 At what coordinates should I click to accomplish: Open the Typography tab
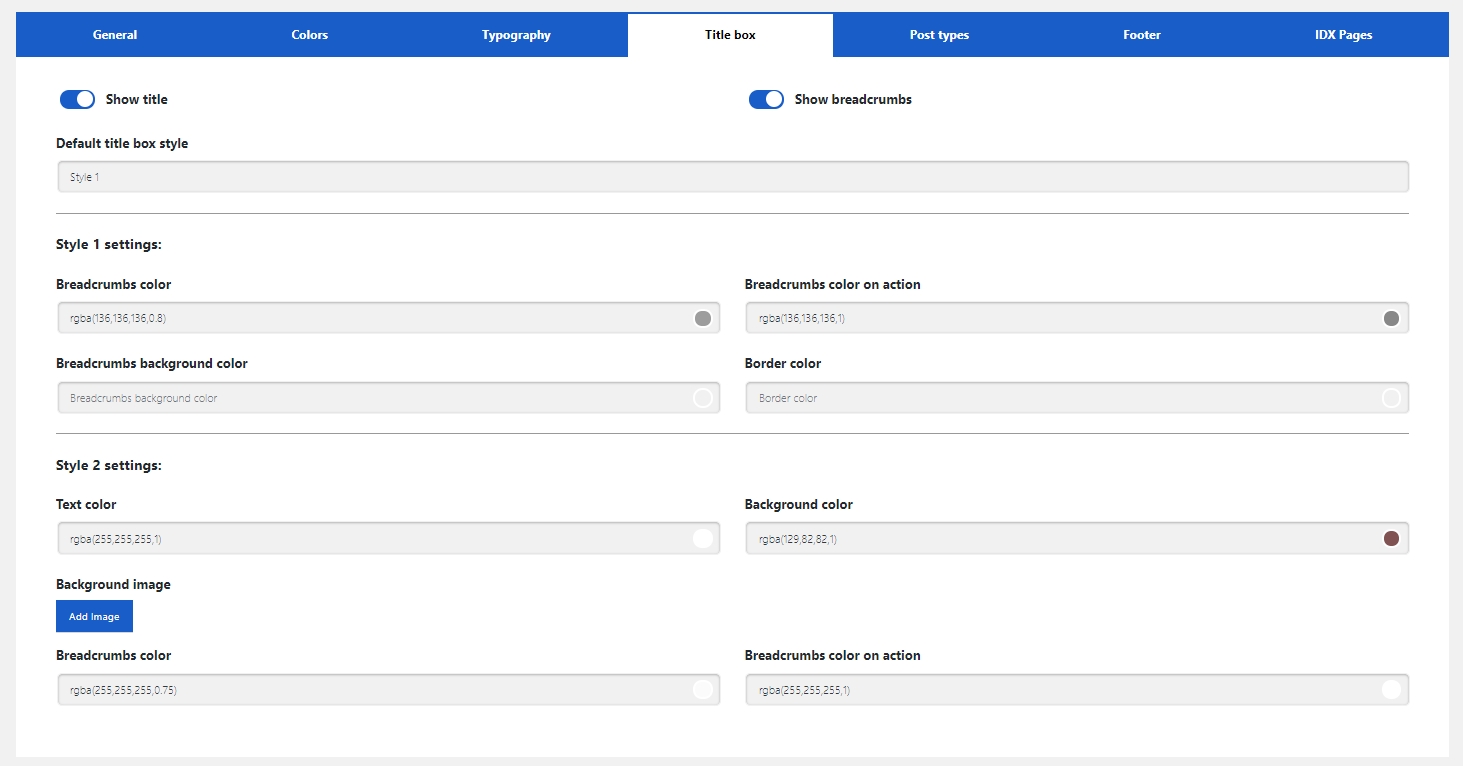click(x=516, y=35)
